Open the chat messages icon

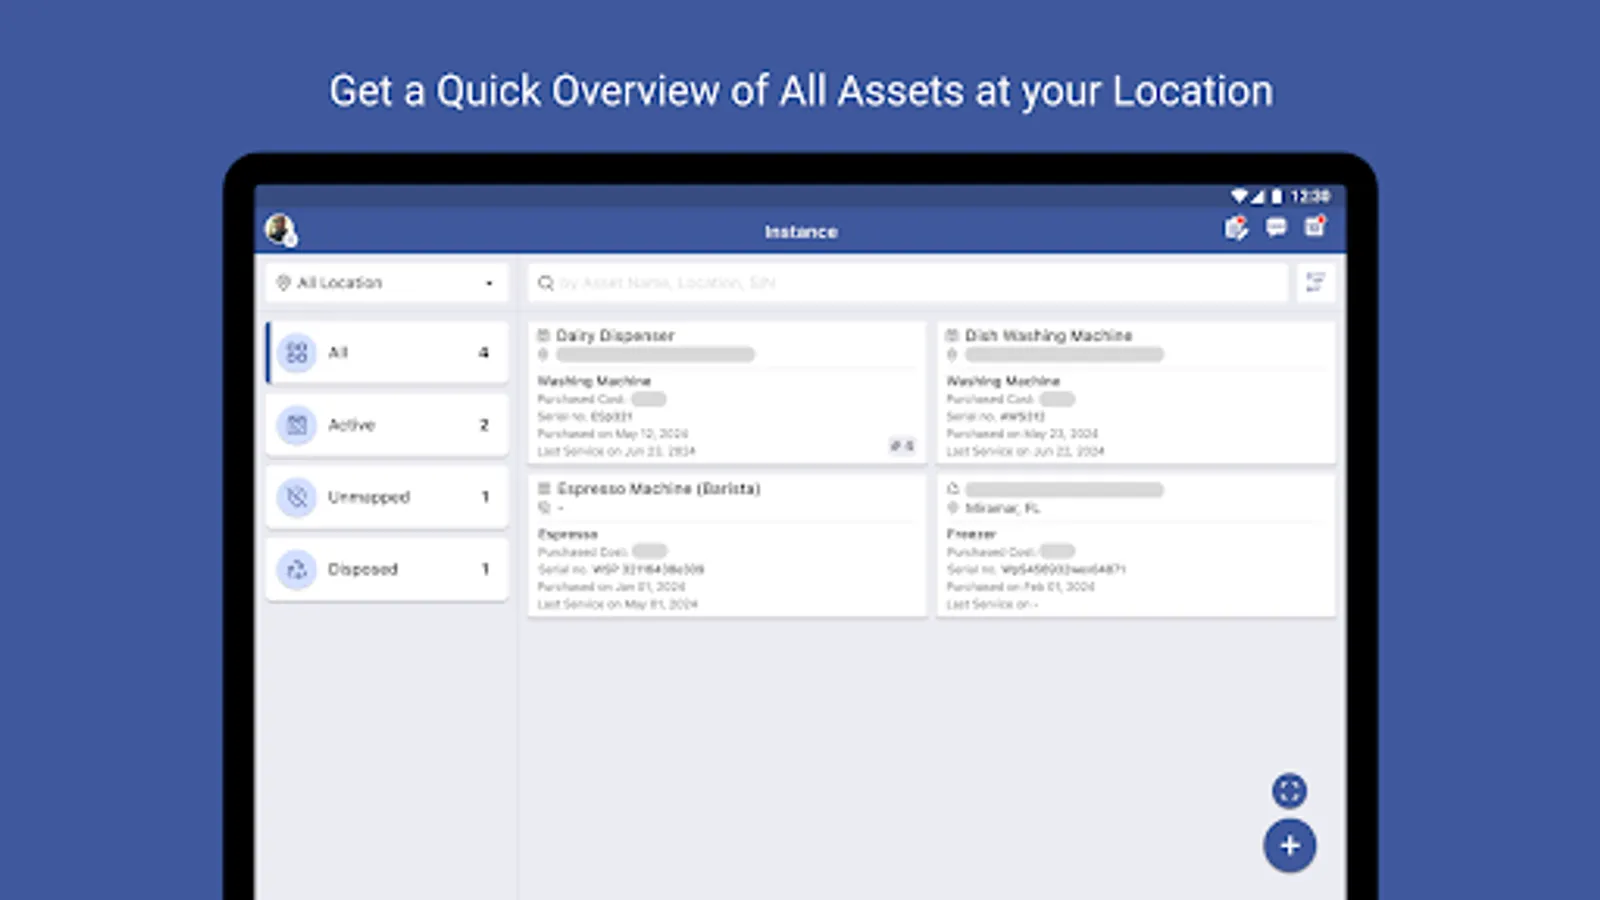(x=1275, y=228)
